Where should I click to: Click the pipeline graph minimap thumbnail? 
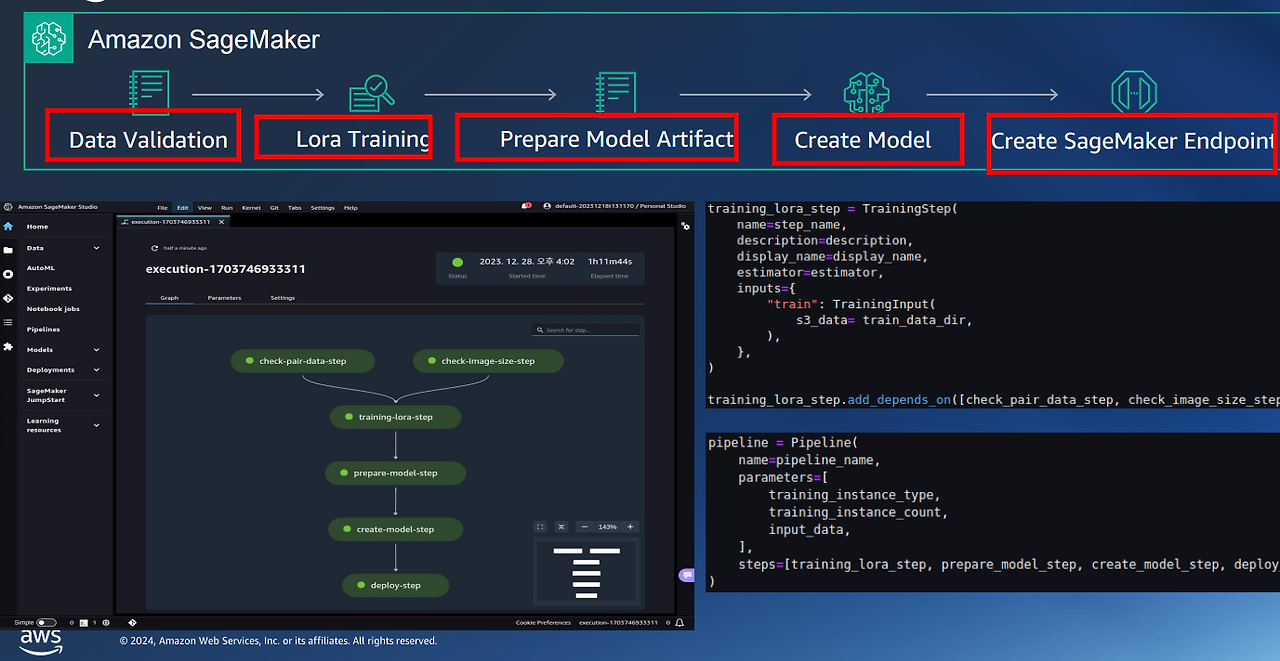click(x=587, y=572)
